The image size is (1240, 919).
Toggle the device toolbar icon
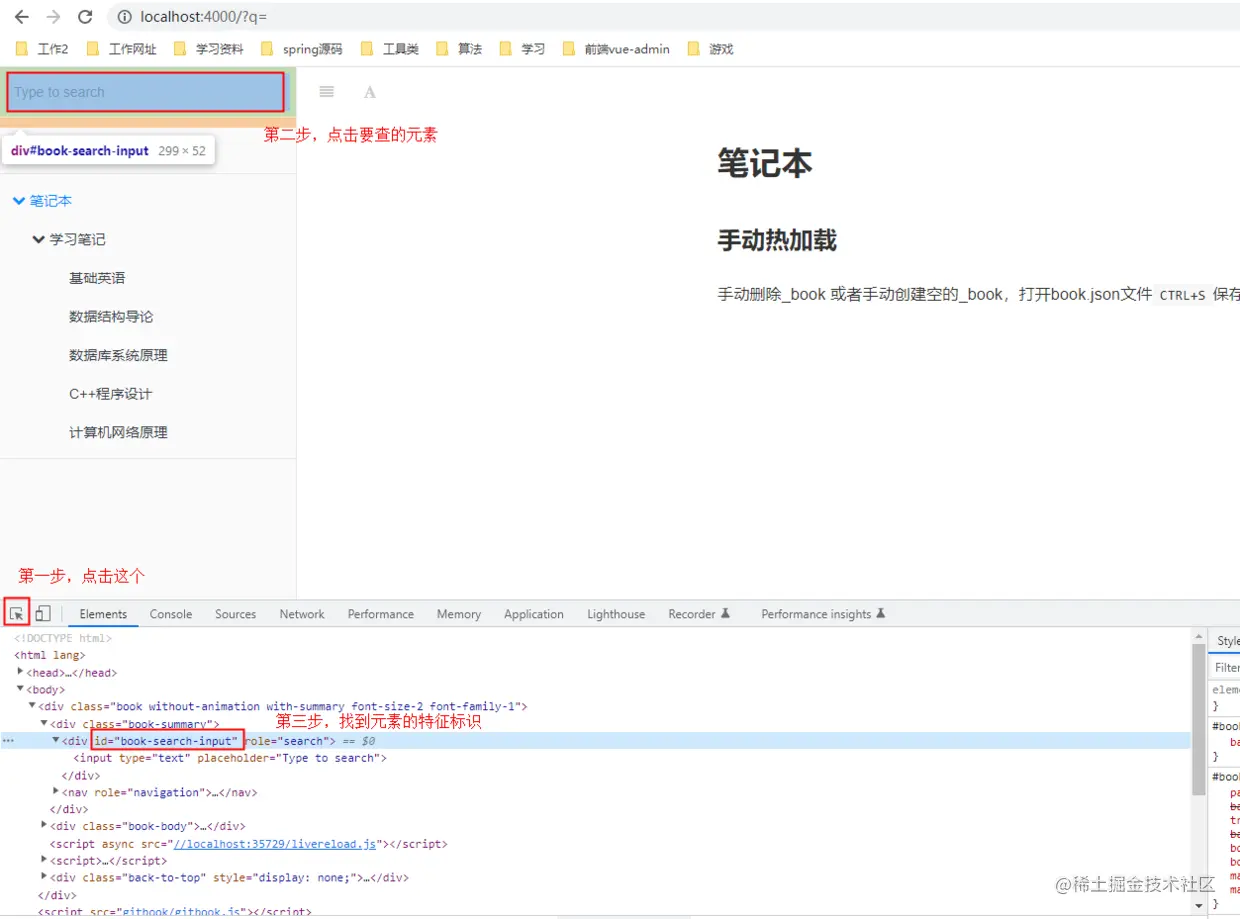(x=43, y=613)
